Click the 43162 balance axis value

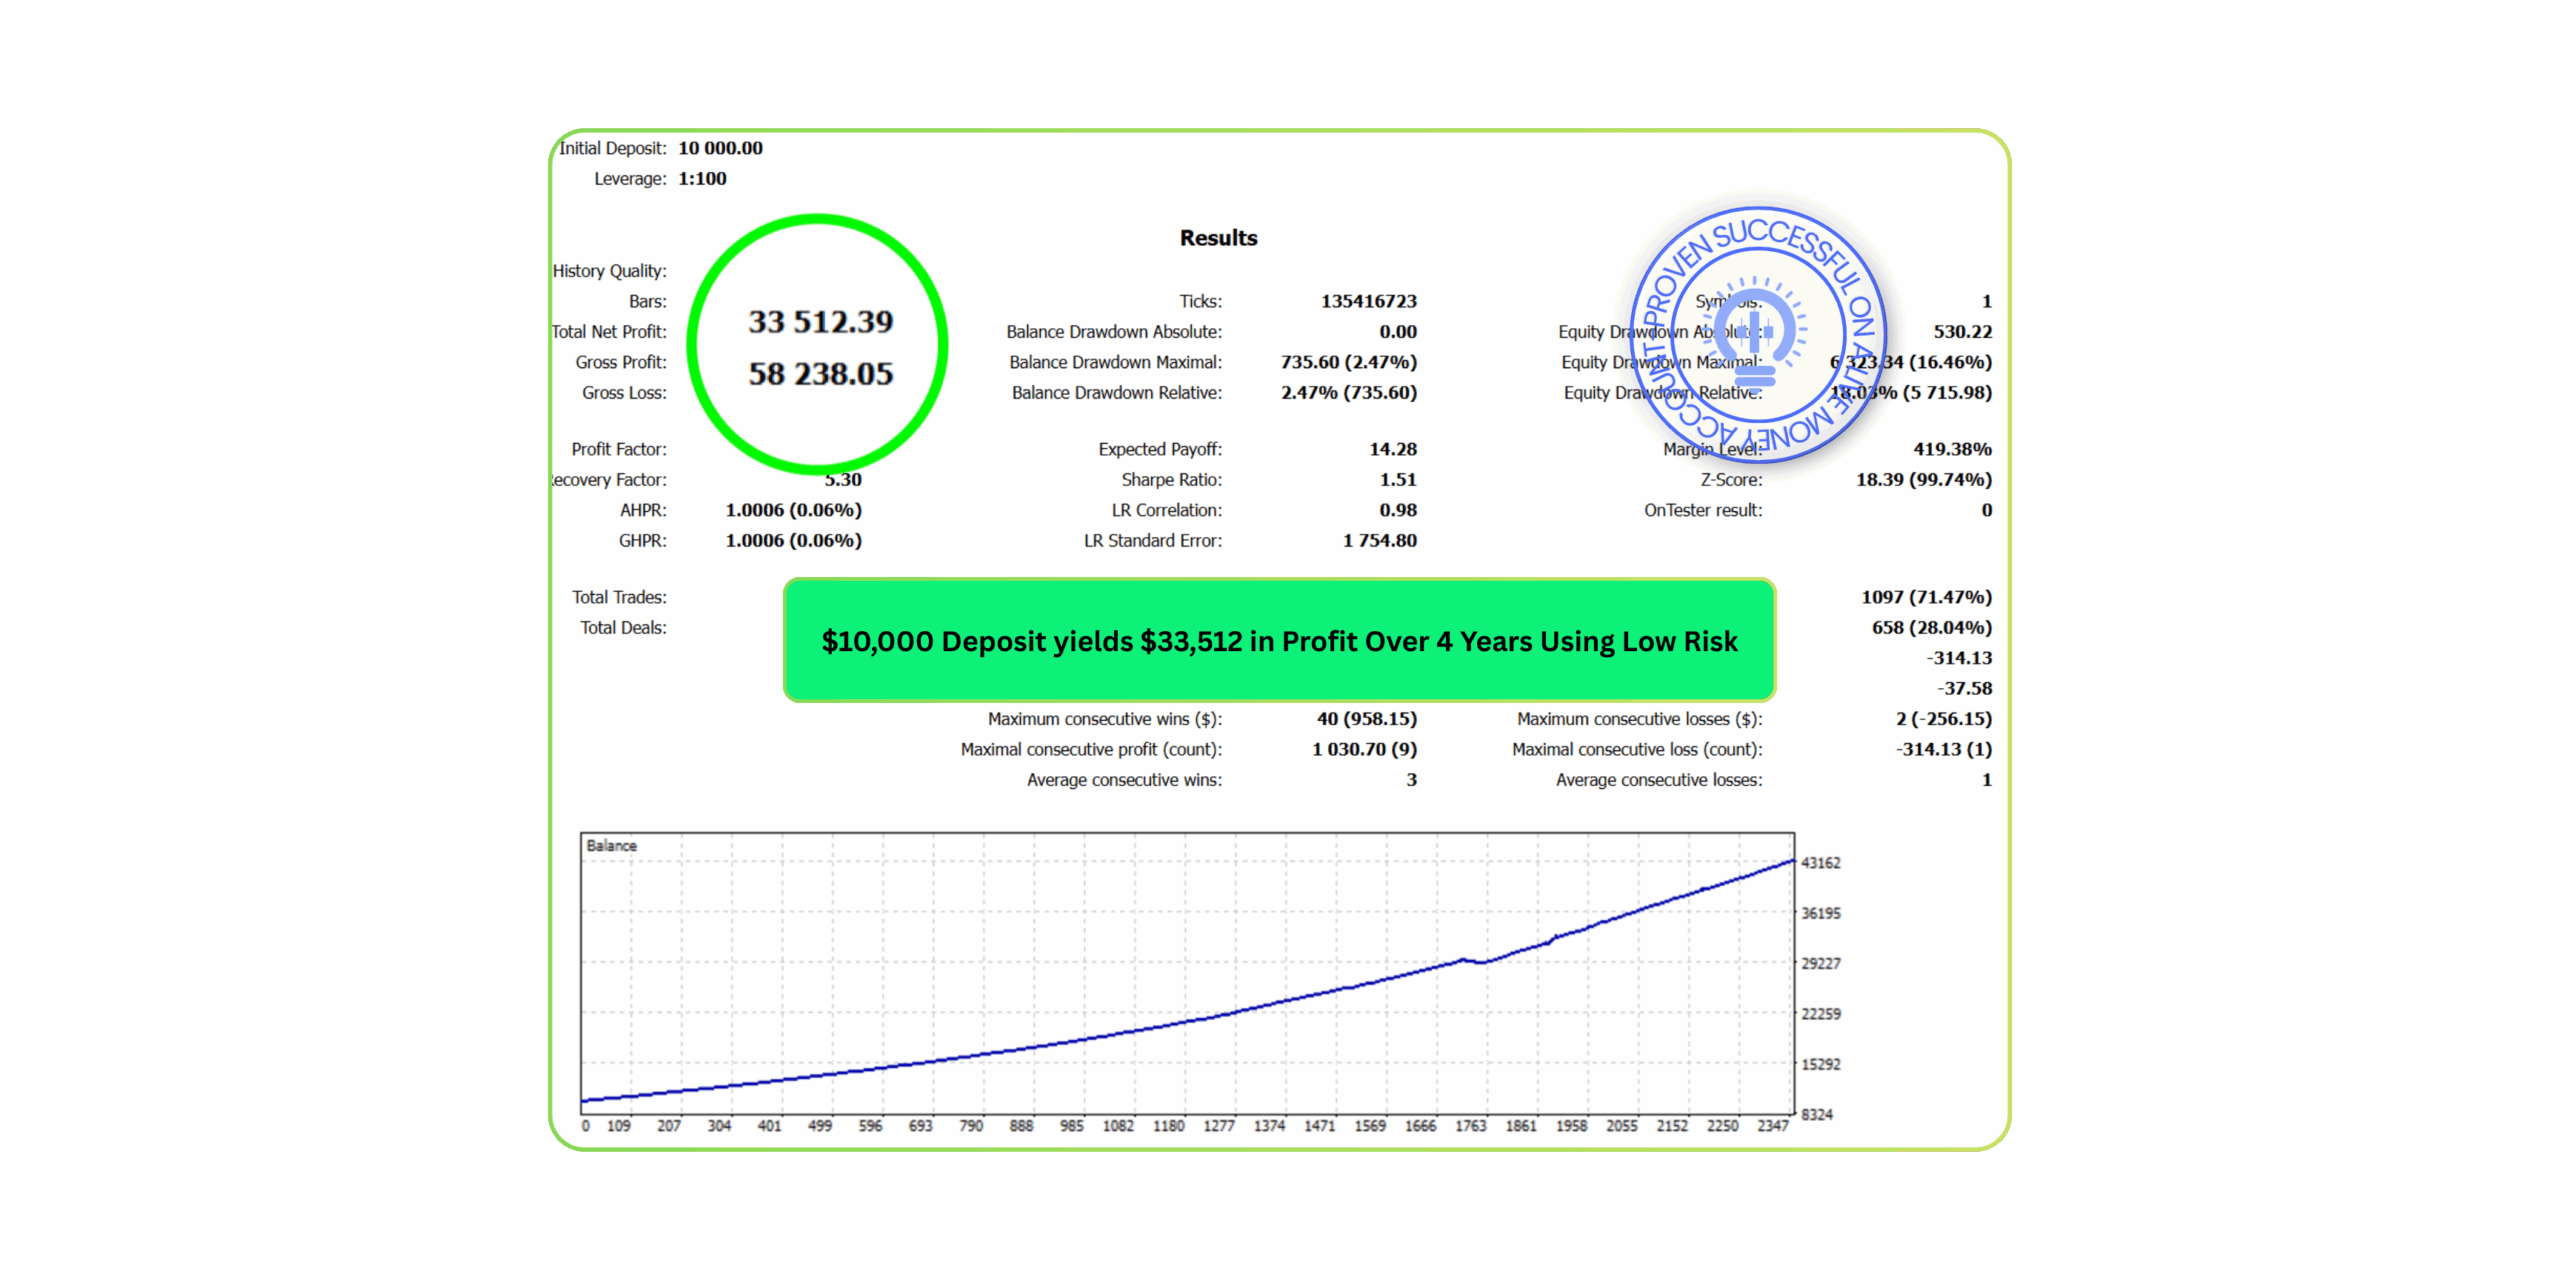pos(1819,862)
